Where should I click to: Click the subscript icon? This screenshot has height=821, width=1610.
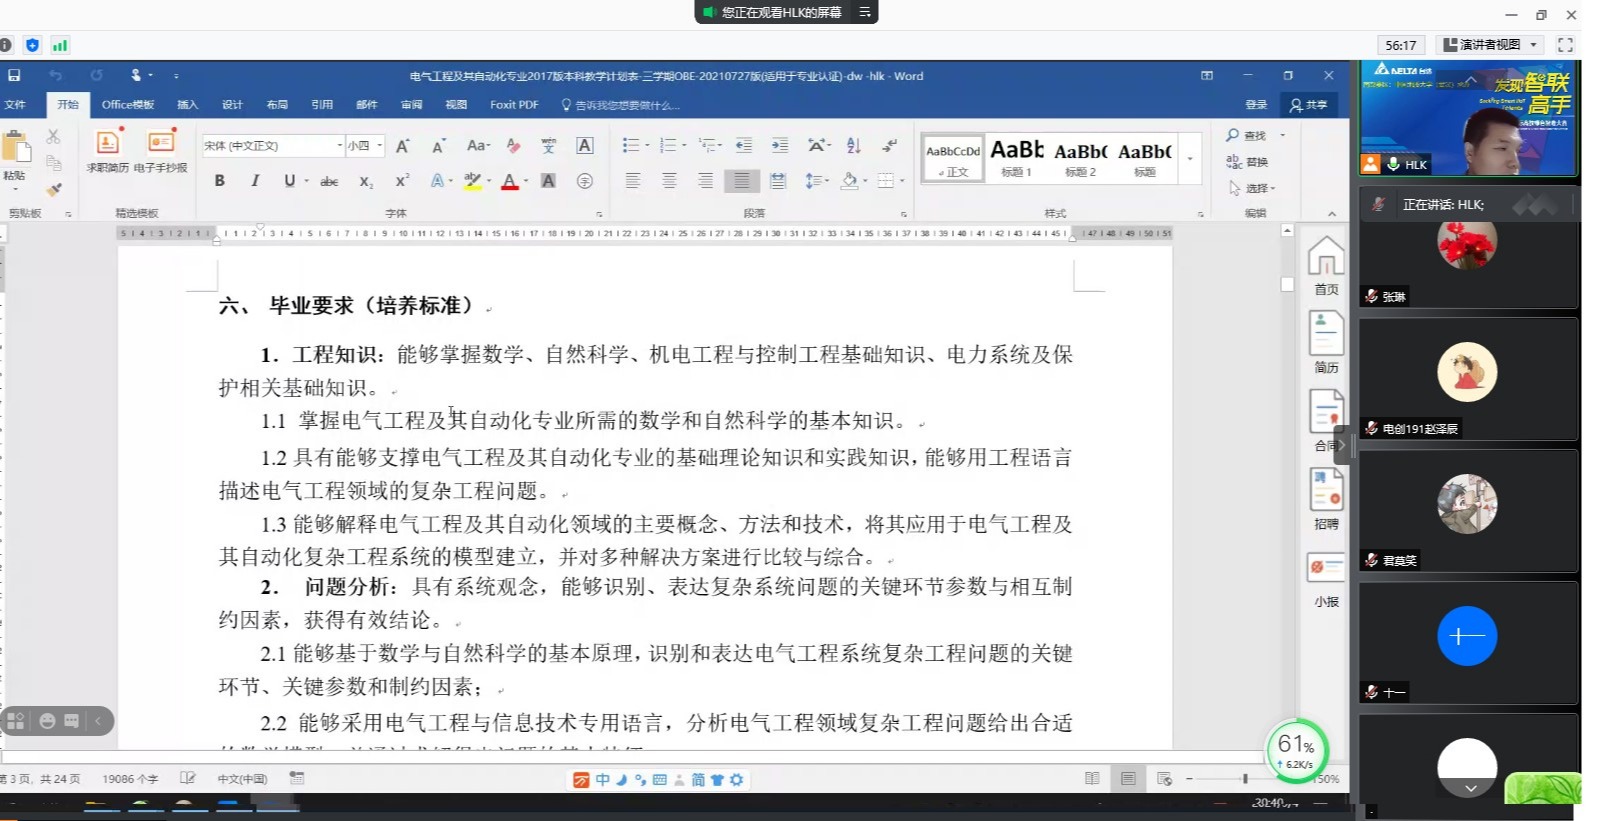[366, 181]
